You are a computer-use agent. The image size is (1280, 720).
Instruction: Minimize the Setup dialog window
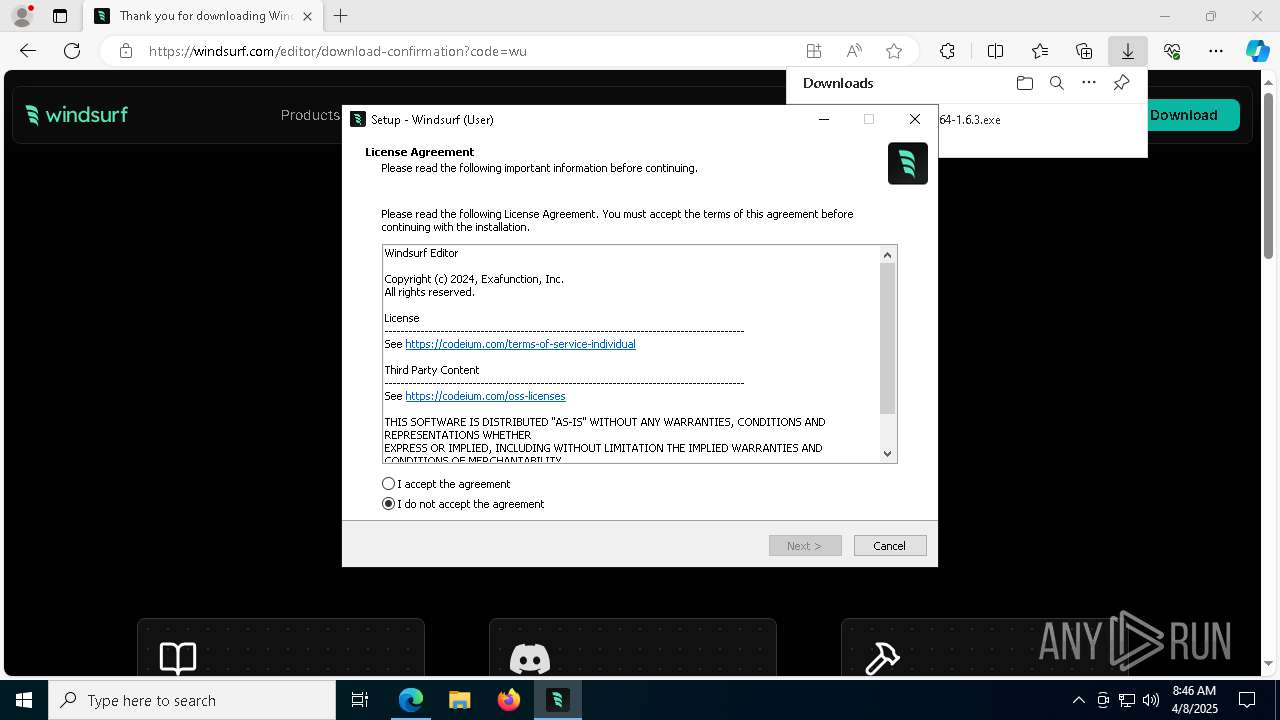click(824, 119)
